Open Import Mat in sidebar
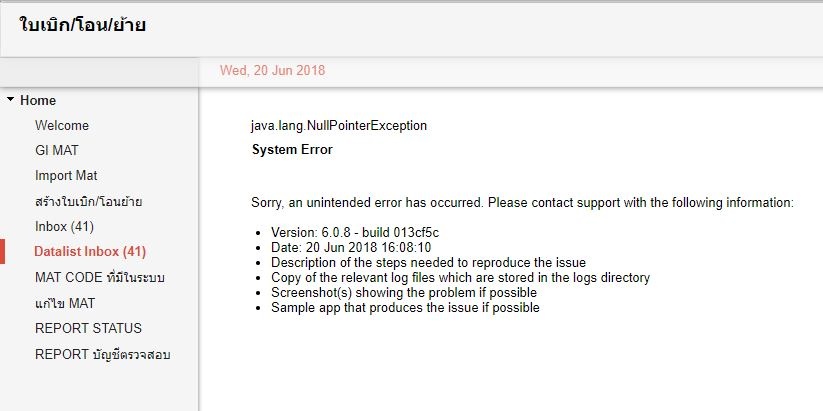The height and width of the screenshot is (411, 823). coord(67,176)
